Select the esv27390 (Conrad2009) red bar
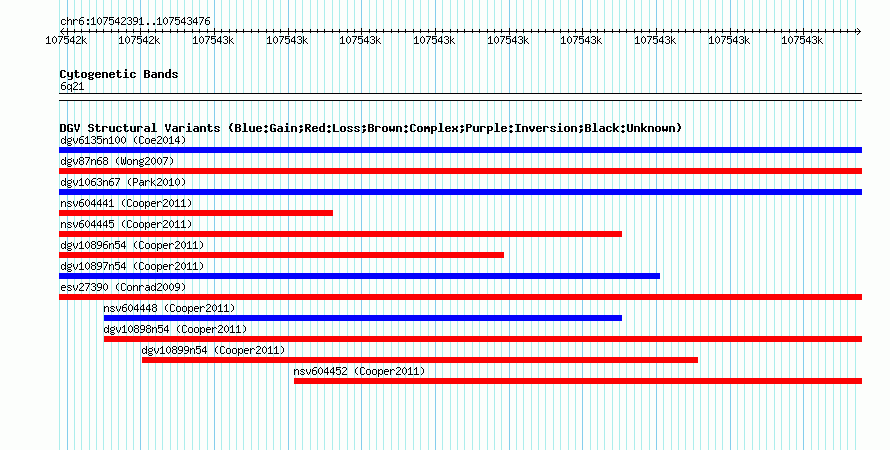 [x=460, y=297]
